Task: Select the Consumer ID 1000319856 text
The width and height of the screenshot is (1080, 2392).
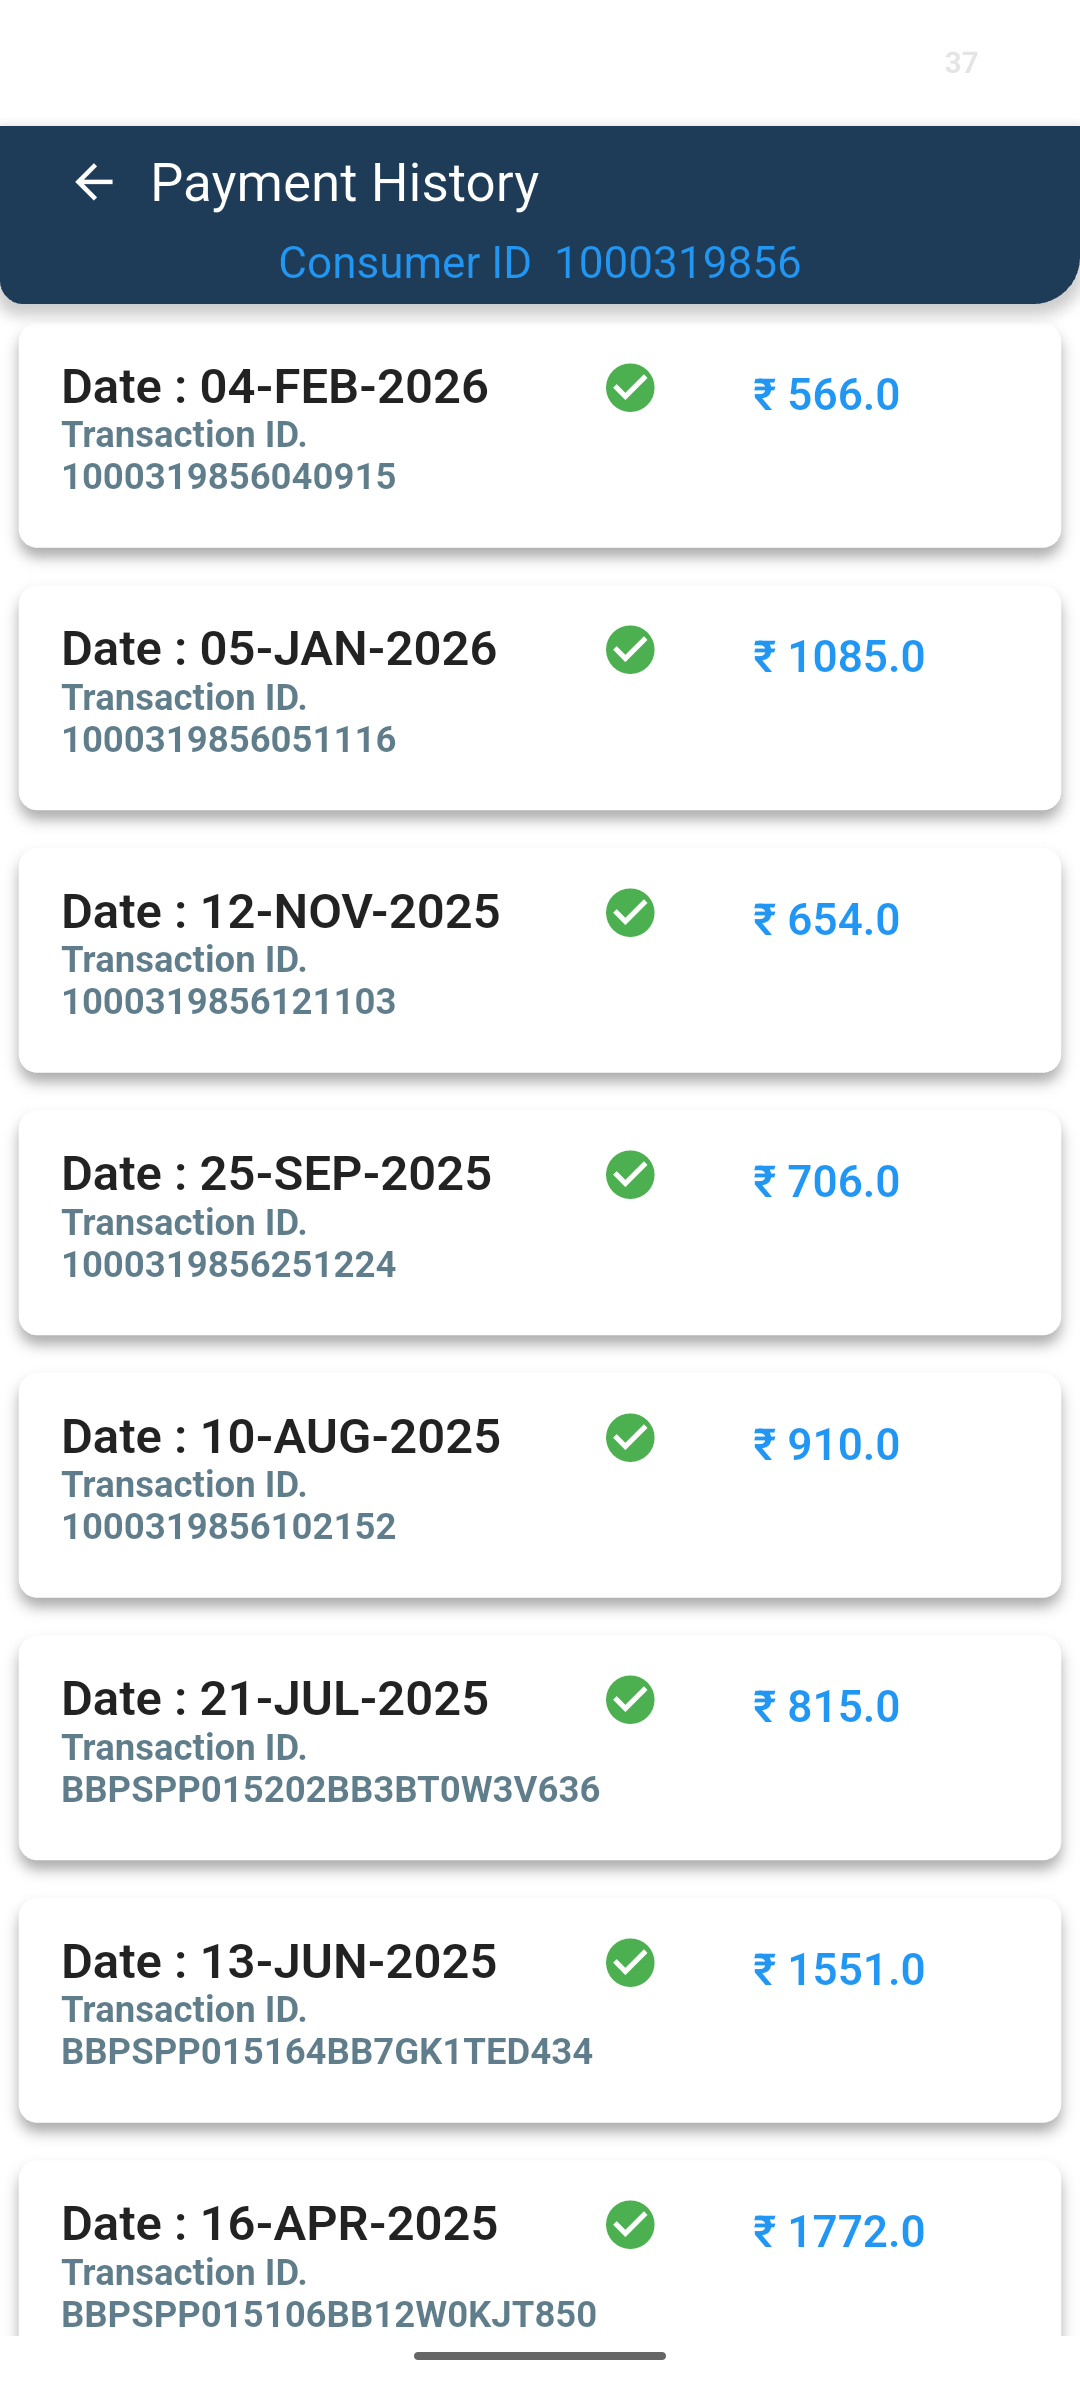Action: (539, 263)
